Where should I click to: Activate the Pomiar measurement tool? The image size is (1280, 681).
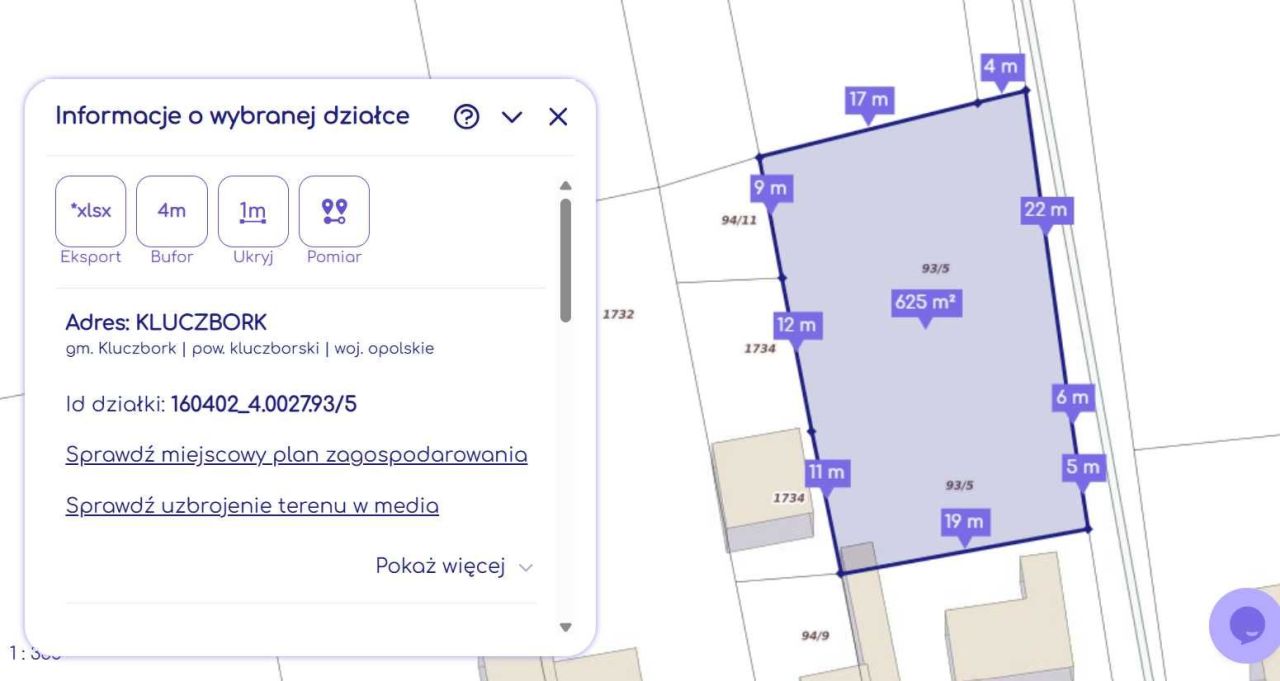coord(334,211)
